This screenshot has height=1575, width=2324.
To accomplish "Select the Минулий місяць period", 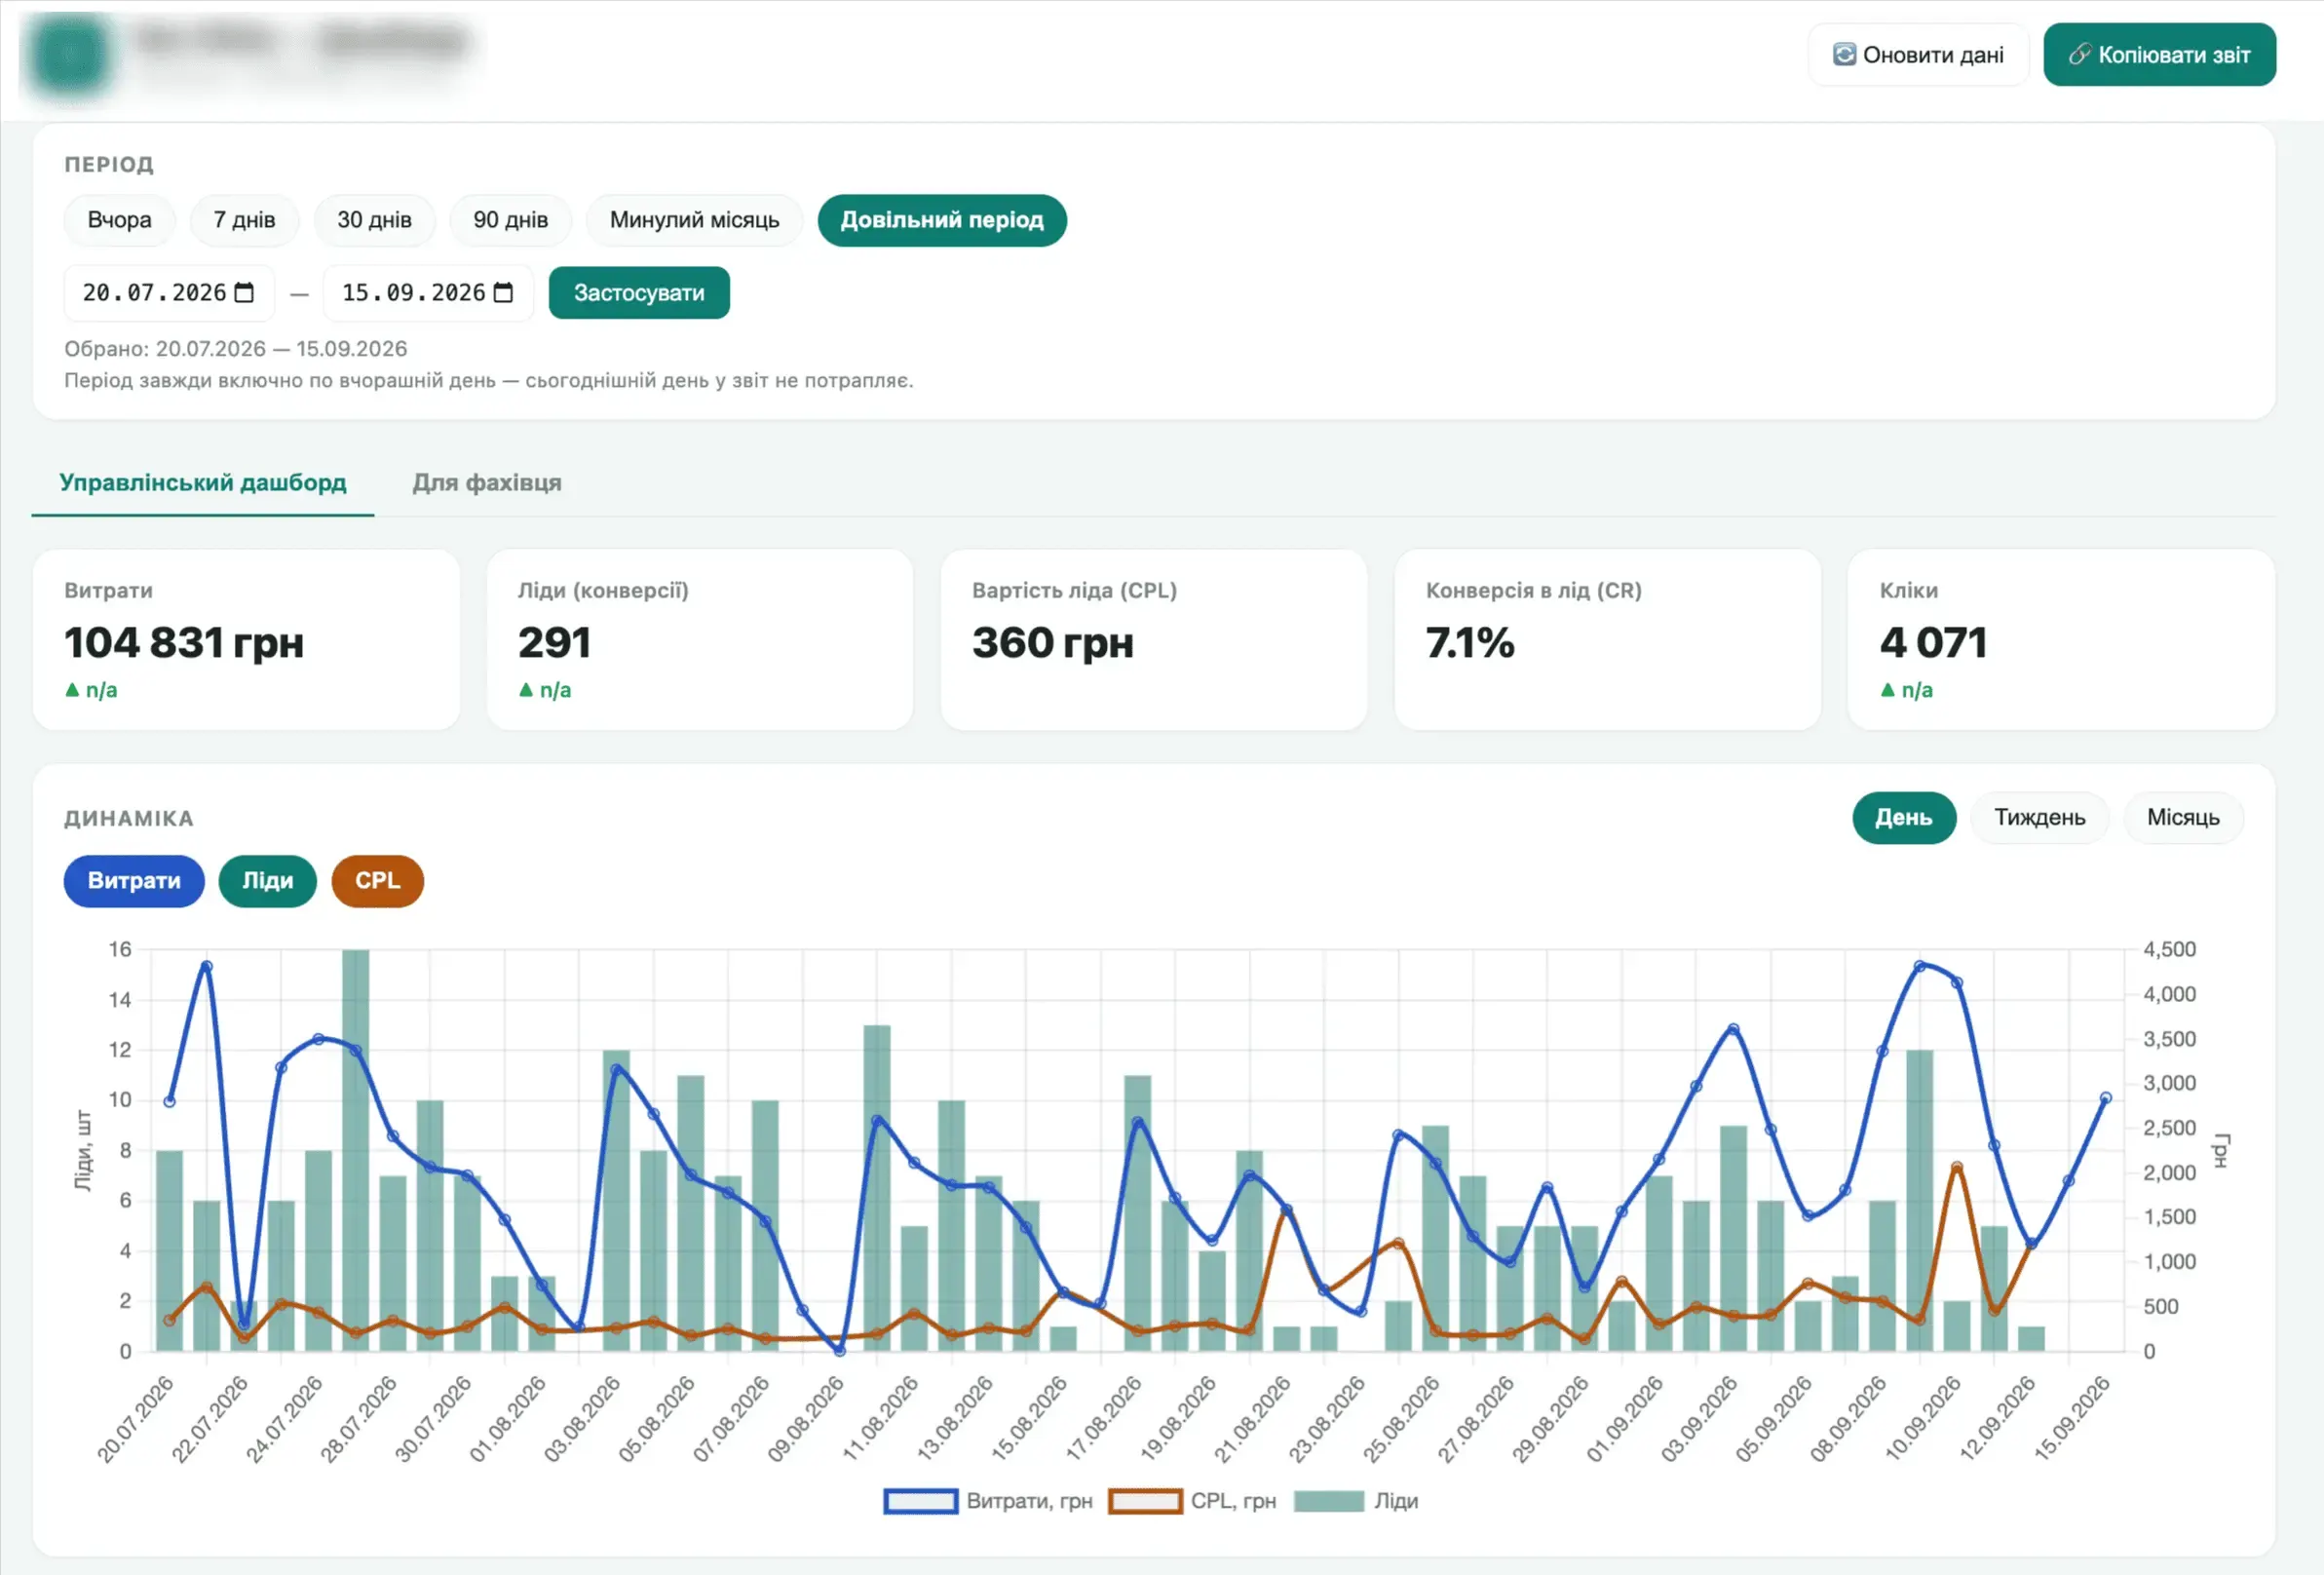I will click(695, 220).
